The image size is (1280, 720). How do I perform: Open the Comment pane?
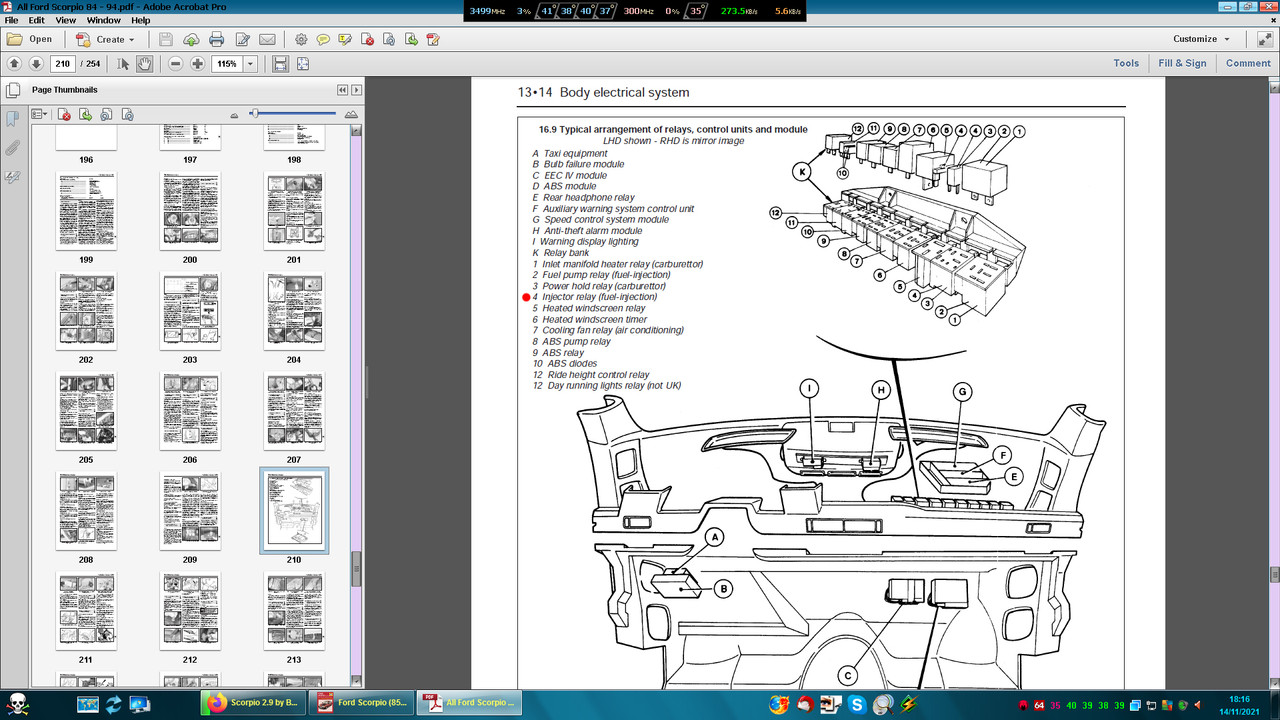tap(1248, 63)
